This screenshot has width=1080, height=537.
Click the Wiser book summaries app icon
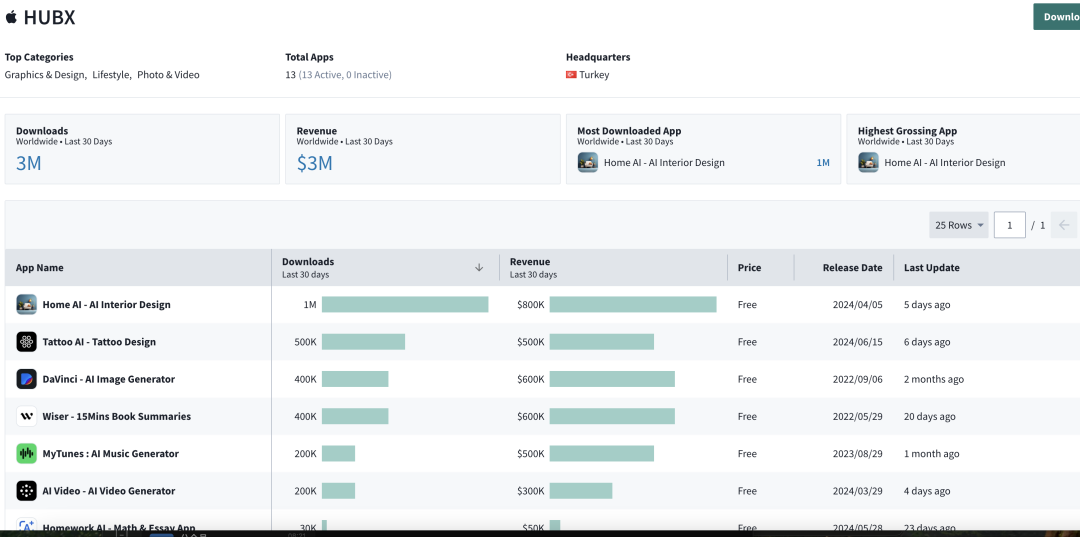tap(26, 417)
